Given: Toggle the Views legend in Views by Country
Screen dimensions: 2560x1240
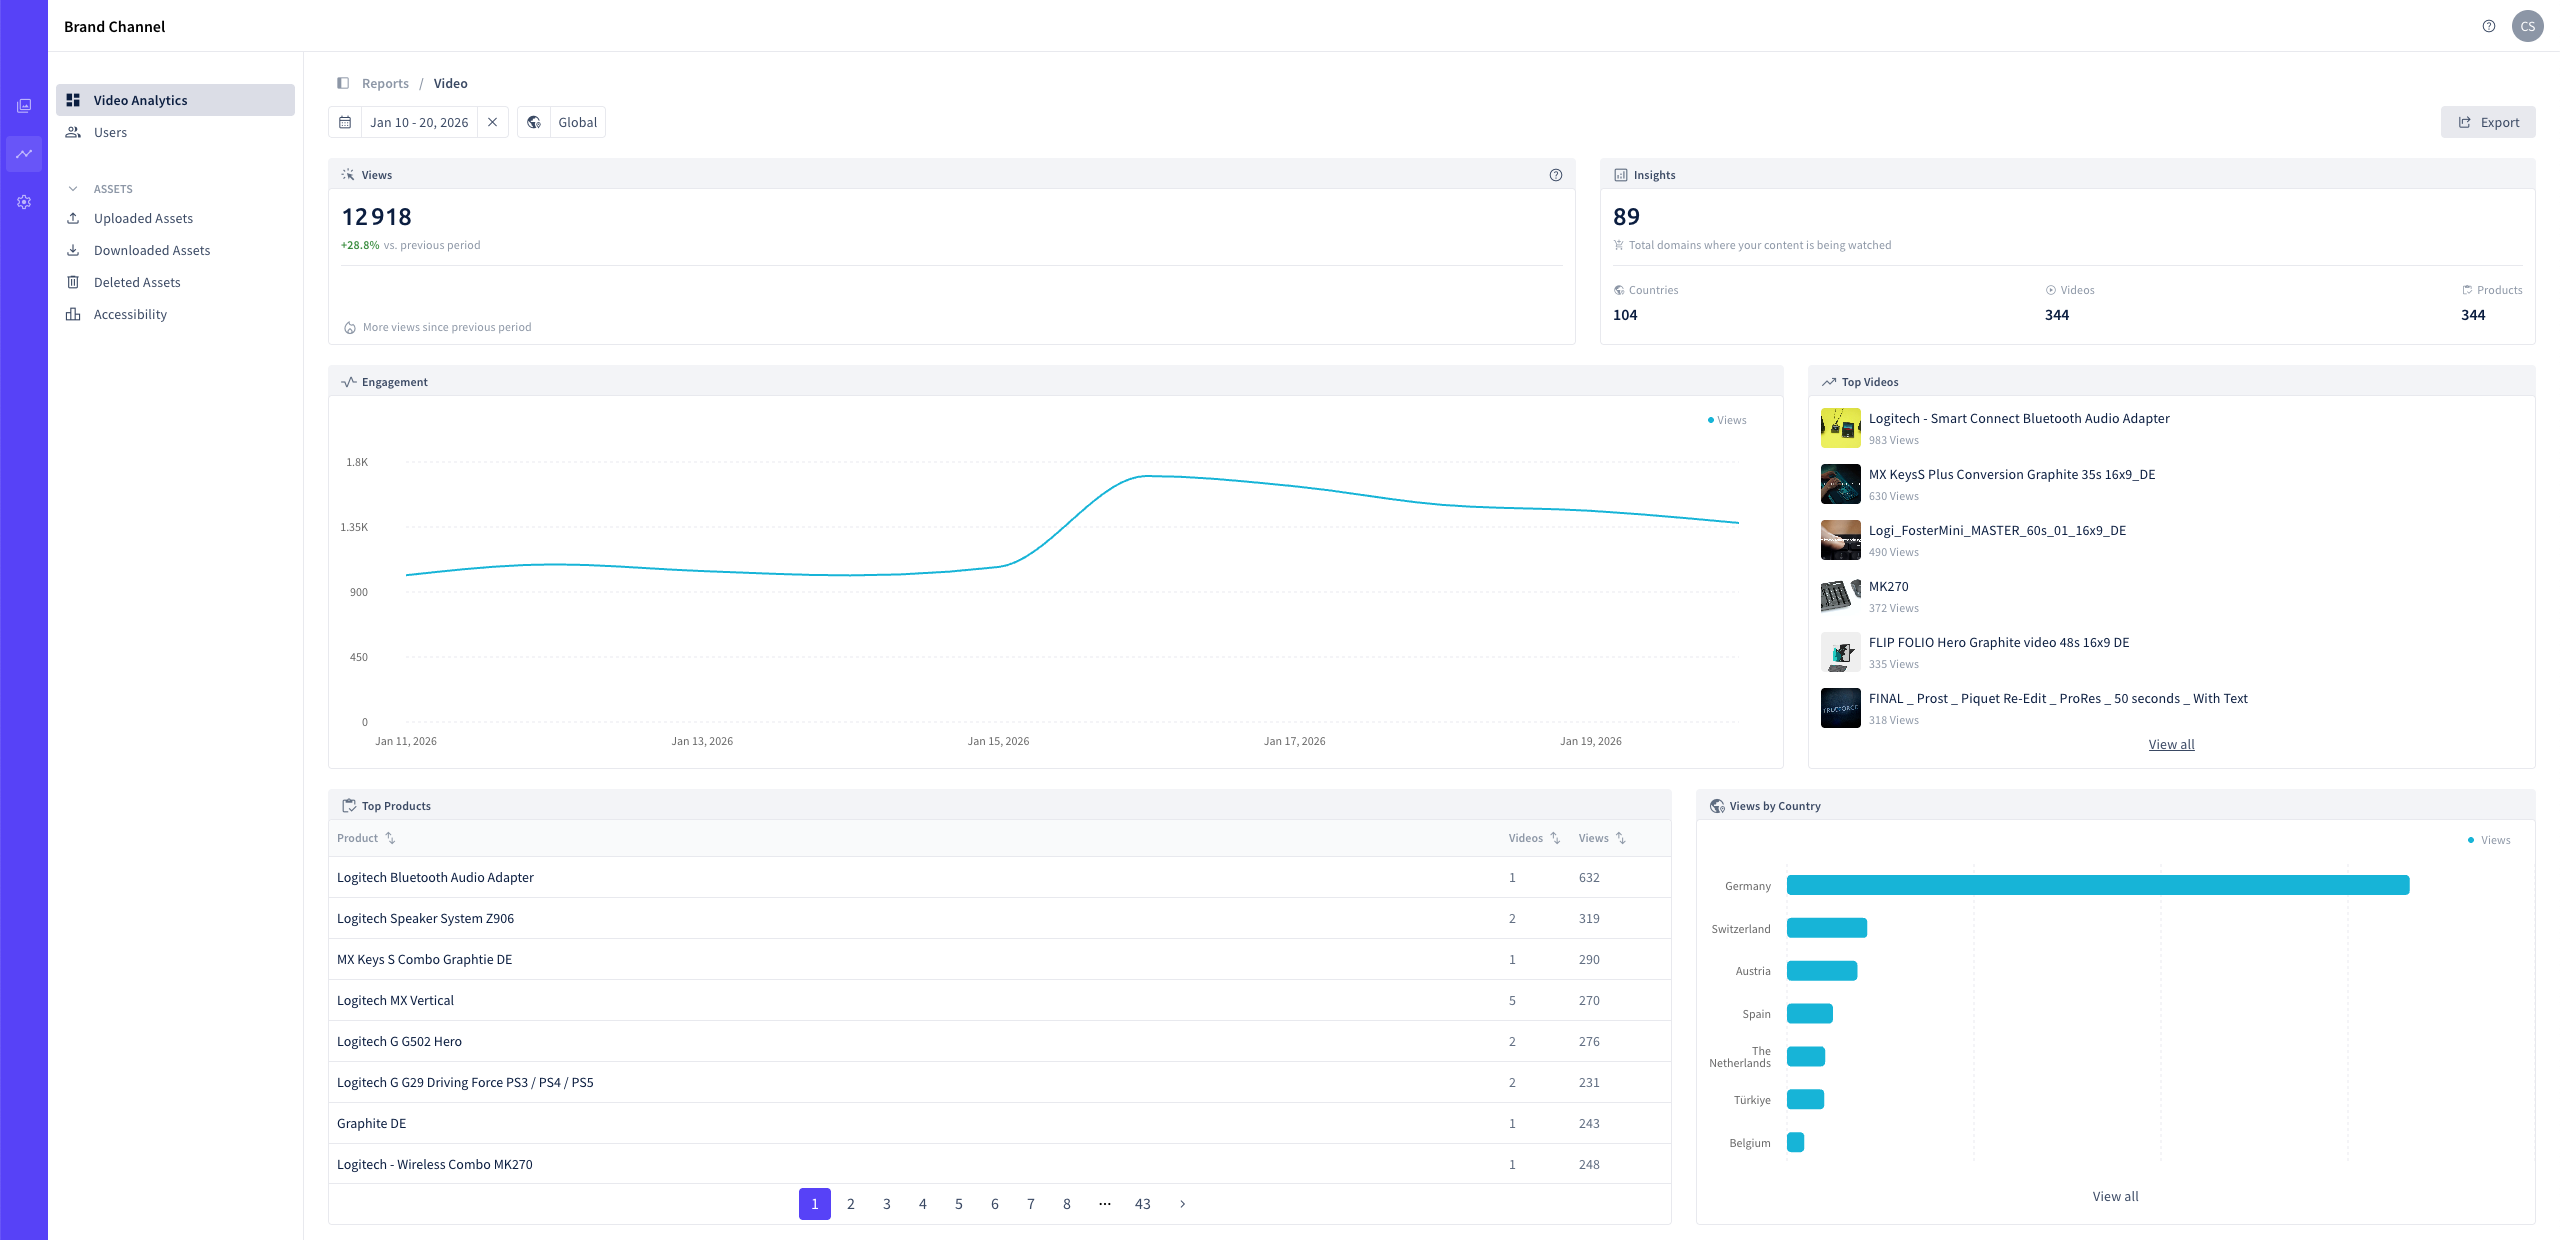Looking at the screenshot, I should point(2489,840).
